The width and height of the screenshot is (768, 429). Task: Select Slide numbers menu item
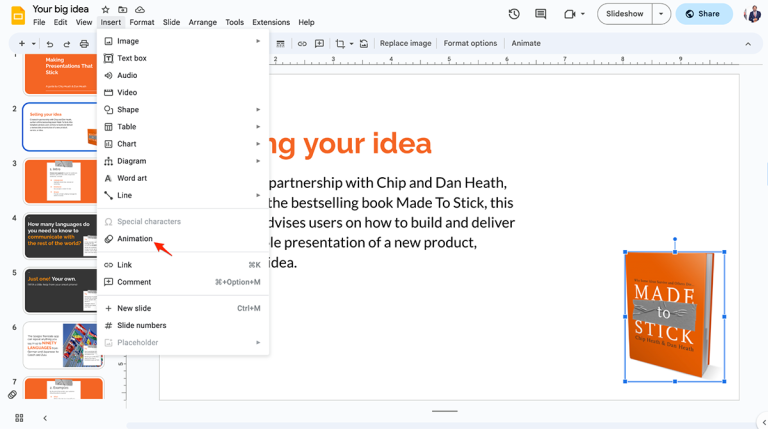click(x=183, y=326)
